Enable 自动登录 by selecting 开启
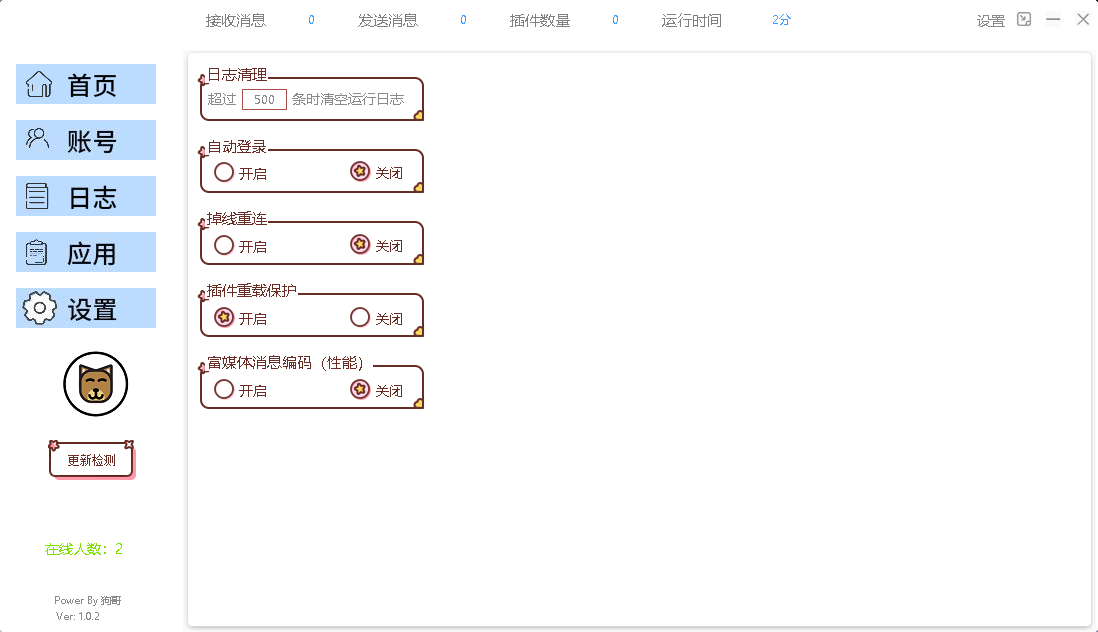The width and height of the screenshot is (1098, 632). (225, 172)
